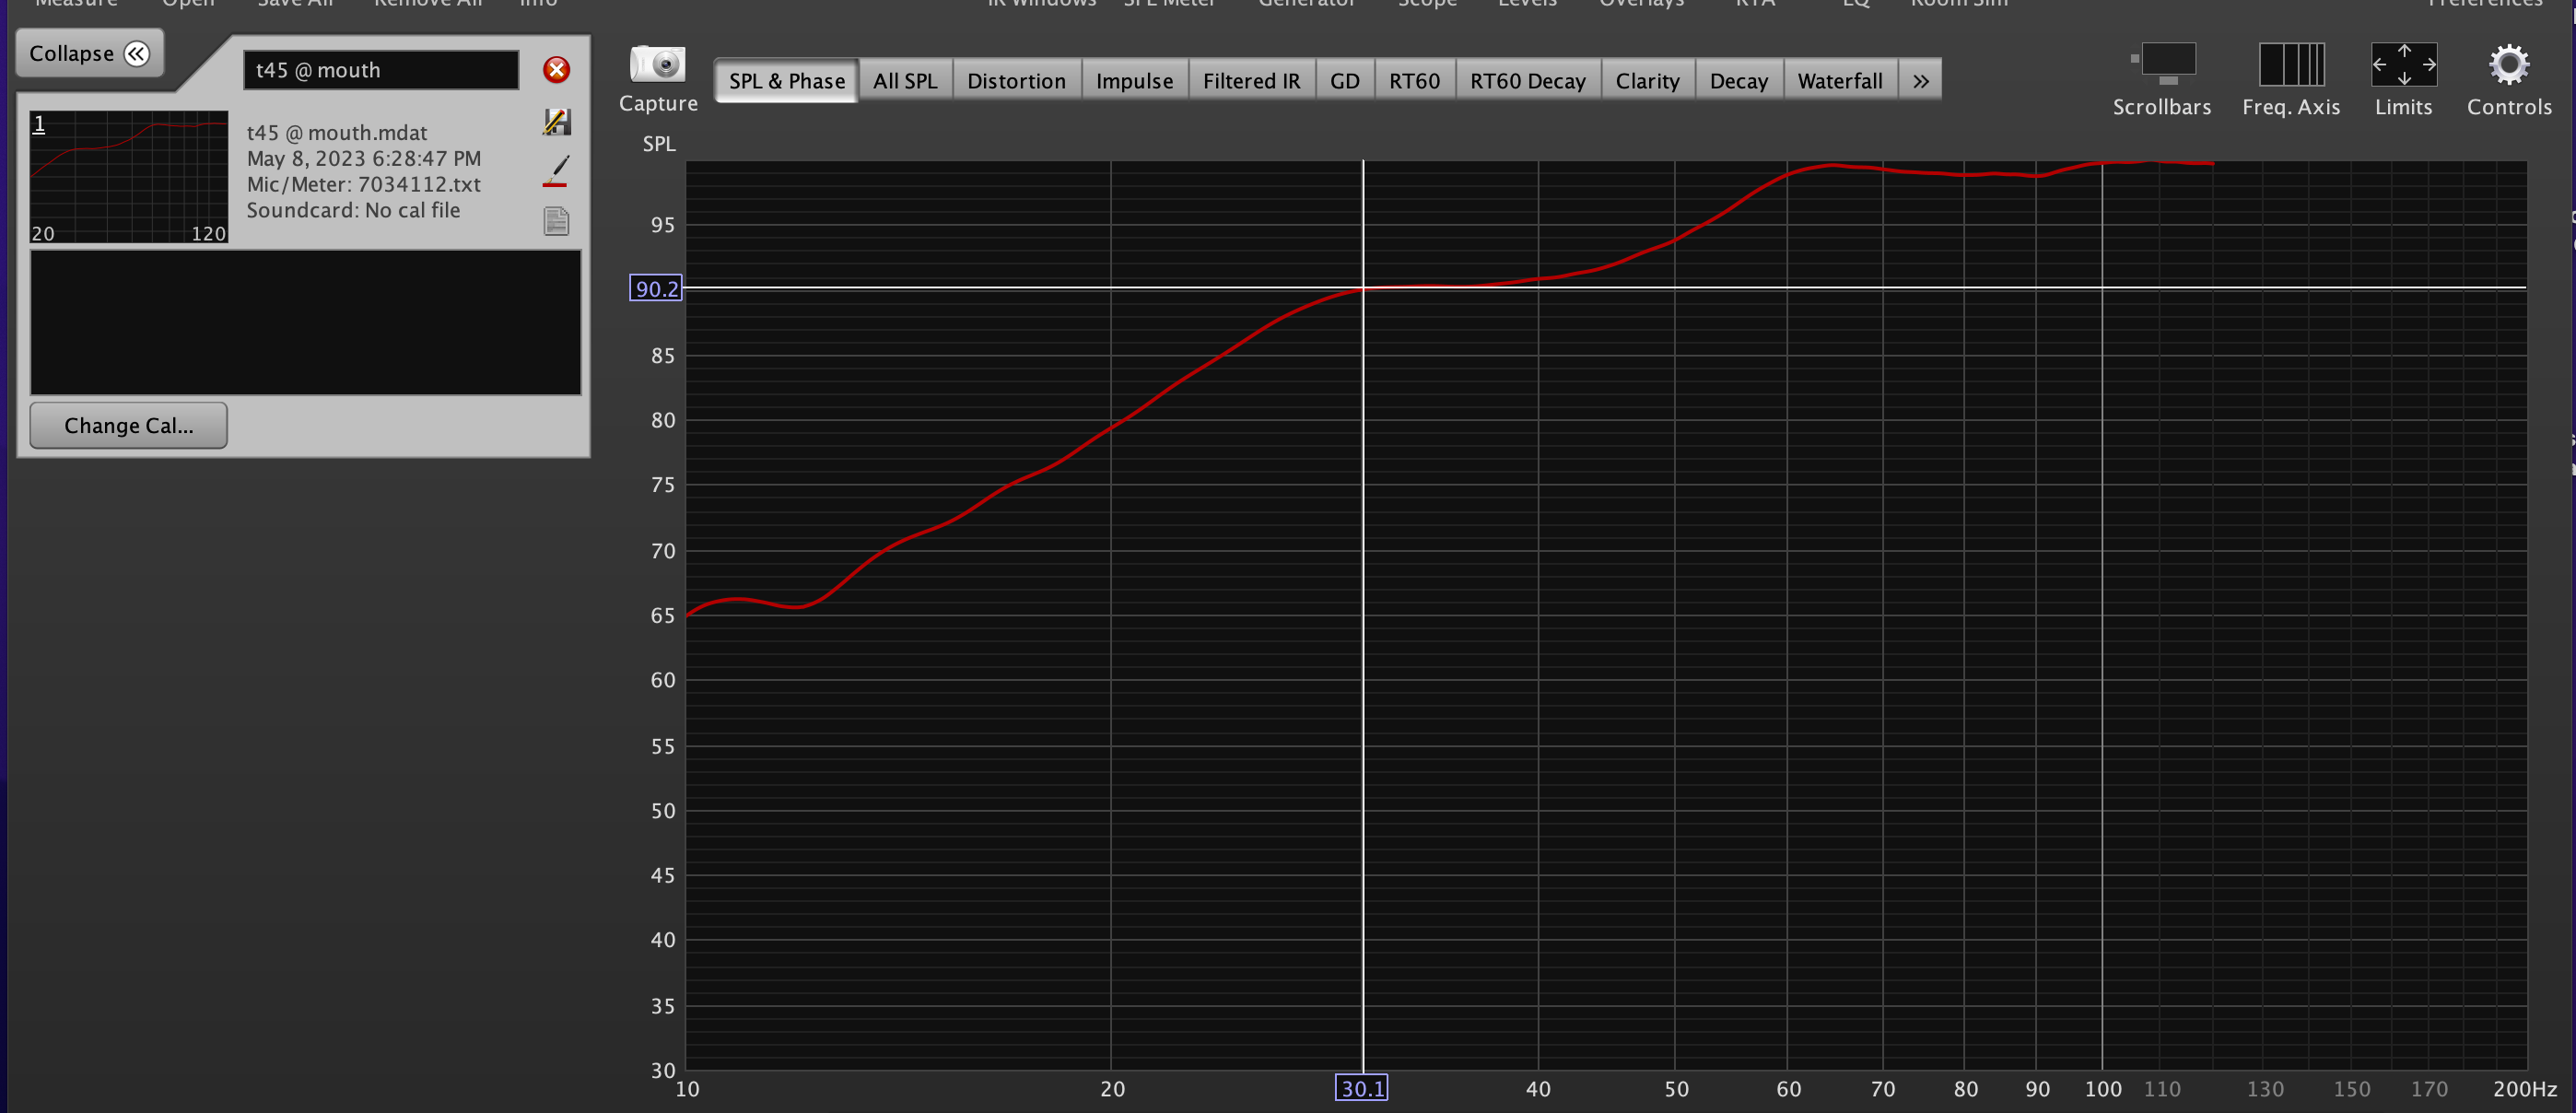Toggle the Freq. Axis icon
2576x1113 pixels.
2291,66
